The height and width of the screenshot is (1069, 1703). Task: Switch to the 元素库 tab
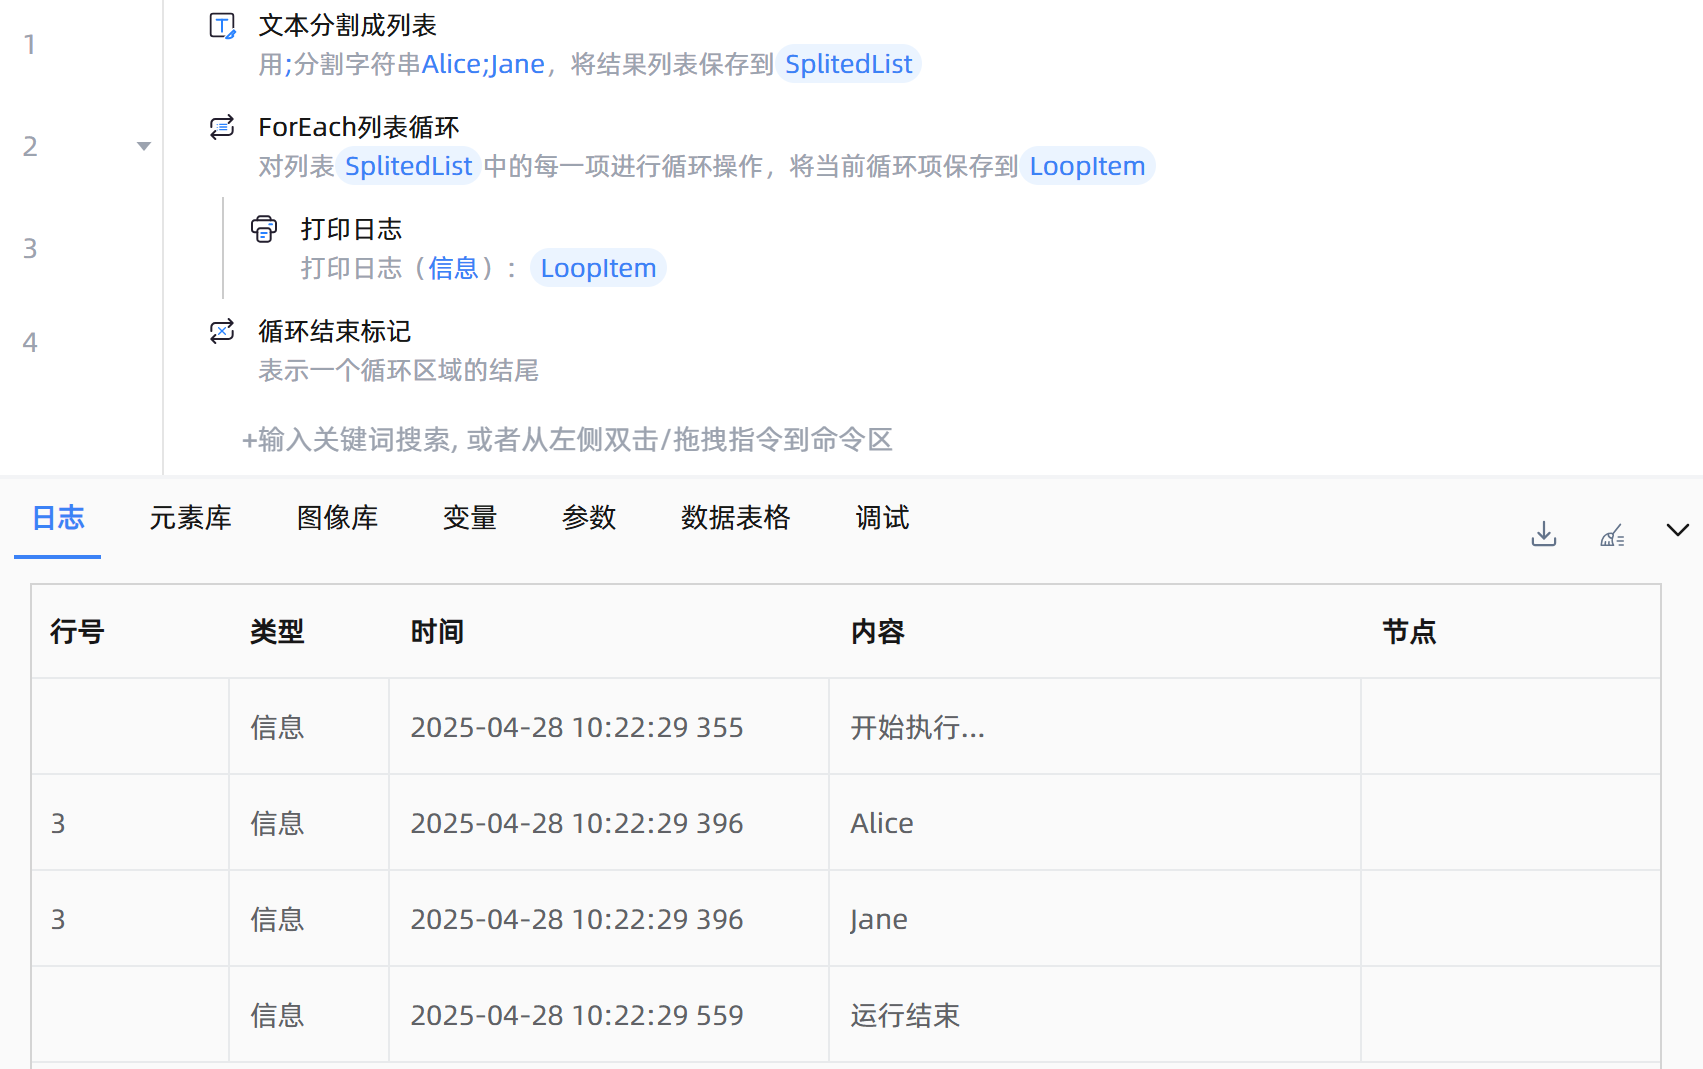[190, 518]
